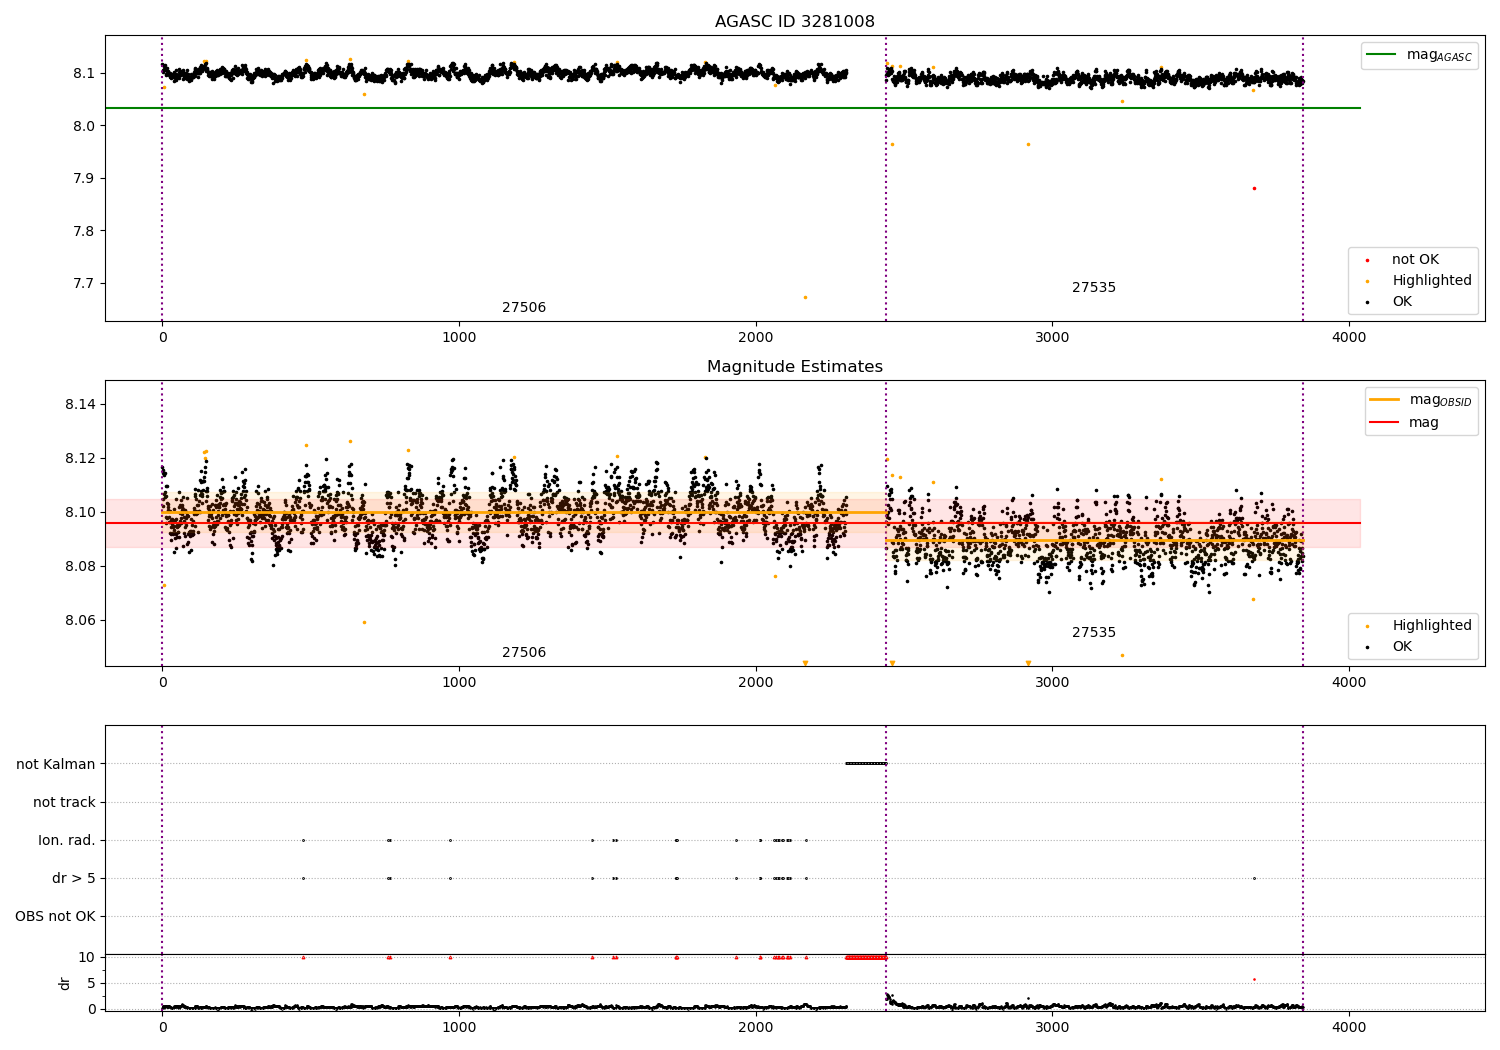This screenshot has width=1500, height=1050.
Task: Select the "not OK" legend entry
Action: click(x=1415, y=260)
